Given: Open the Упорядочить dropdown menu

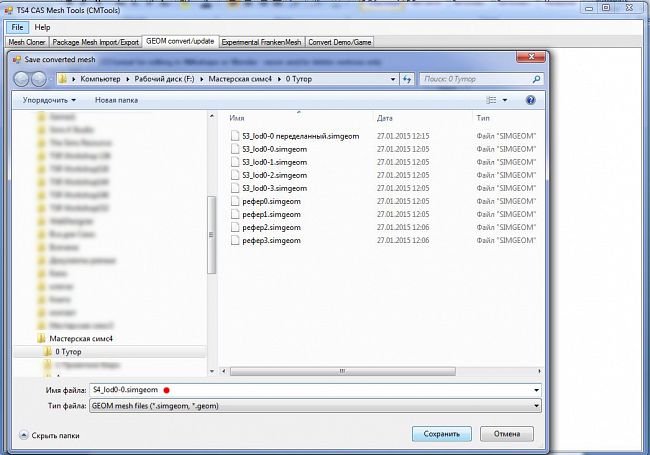Looking at the screenshot, I should [x=49, y=100].
